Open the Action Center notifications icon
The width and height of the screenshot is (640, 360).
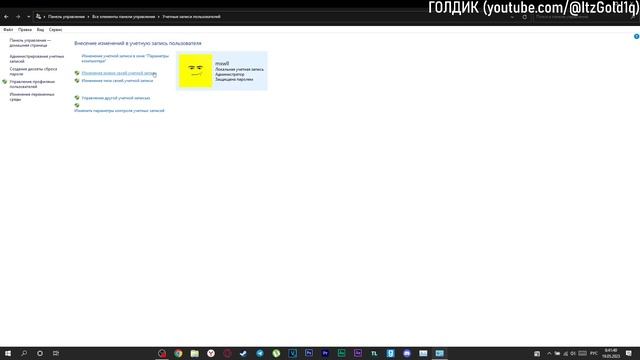[629, 353]
